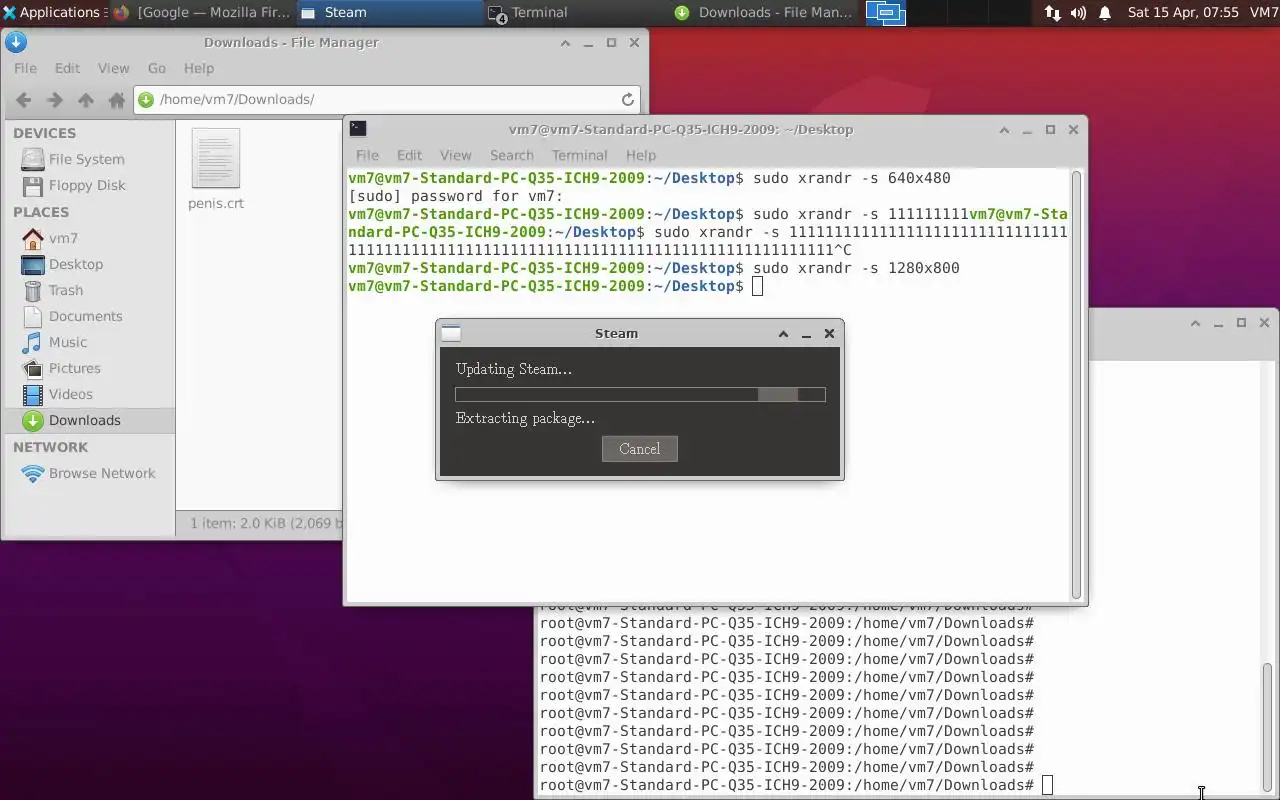
Task: Open terminal window menu icon in title bar
Action: point(358,129)
